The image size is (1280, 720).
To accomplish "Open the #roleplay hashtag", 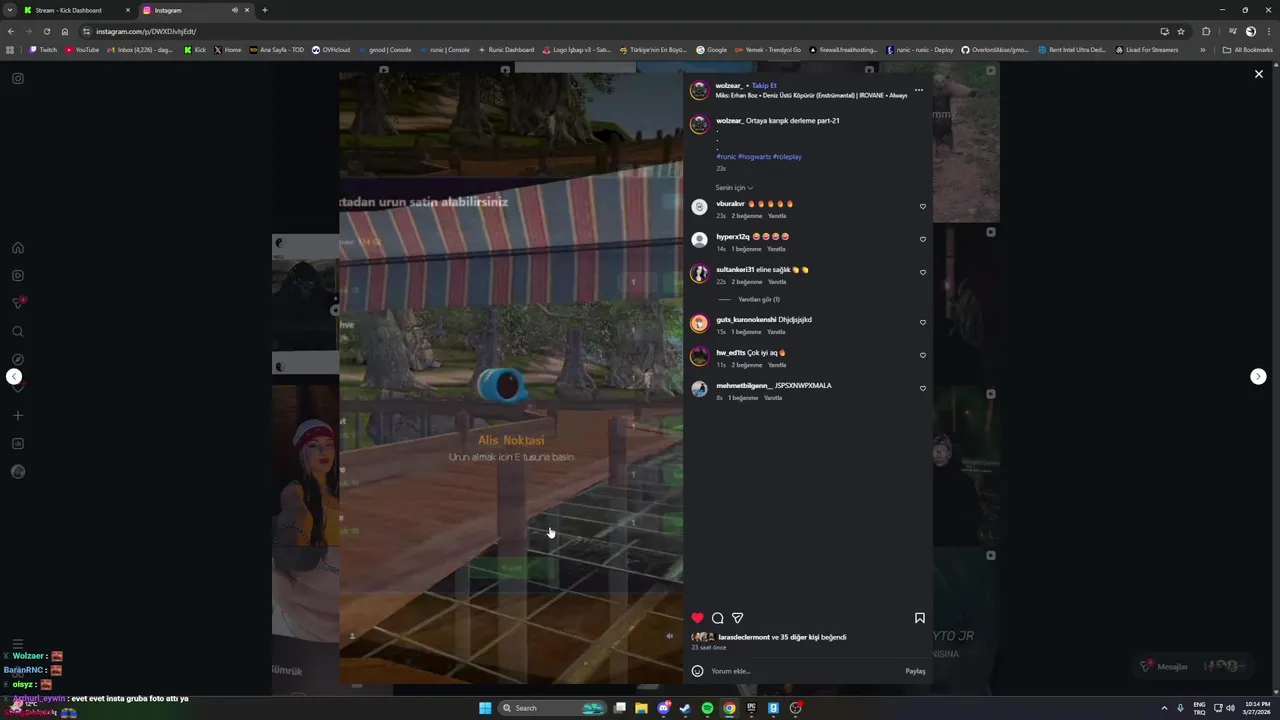I will click(787, 157).
